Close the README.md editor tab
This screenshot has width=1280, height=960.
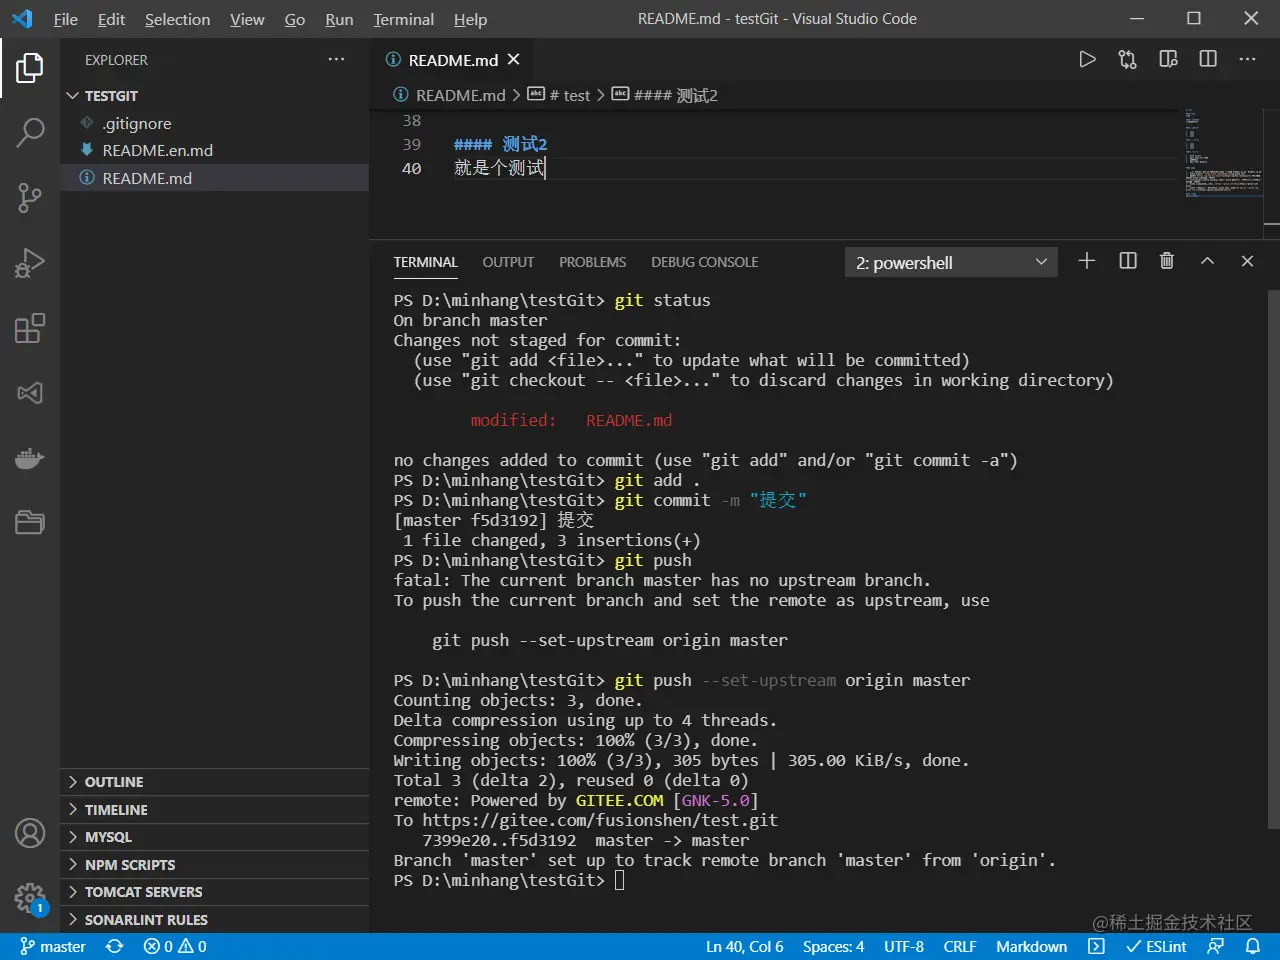(514, 60)
